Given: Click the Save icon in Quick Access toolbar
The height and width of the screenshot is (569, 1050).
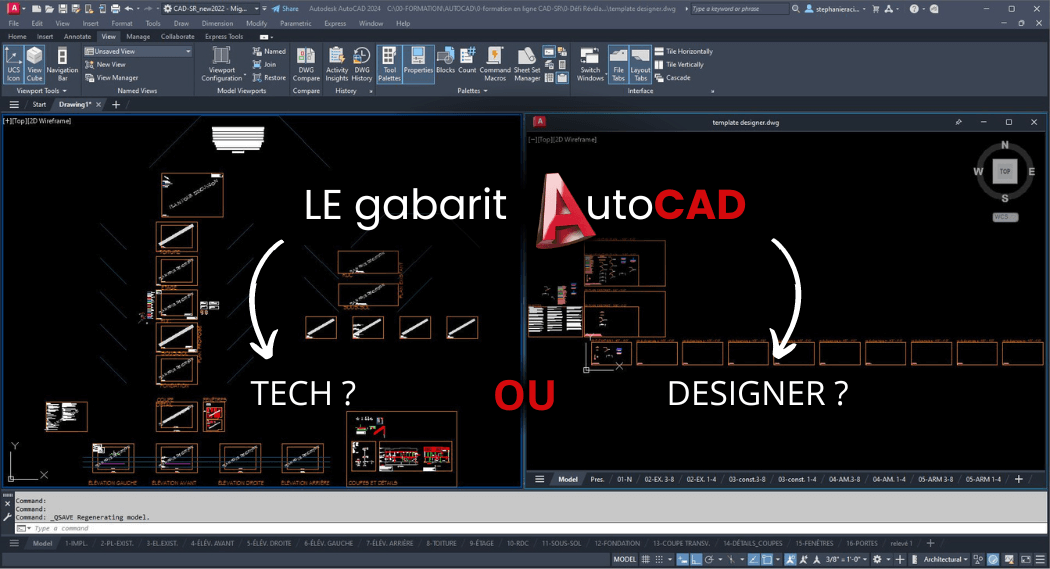Looking at the screenshot, I should click(62, 9).
